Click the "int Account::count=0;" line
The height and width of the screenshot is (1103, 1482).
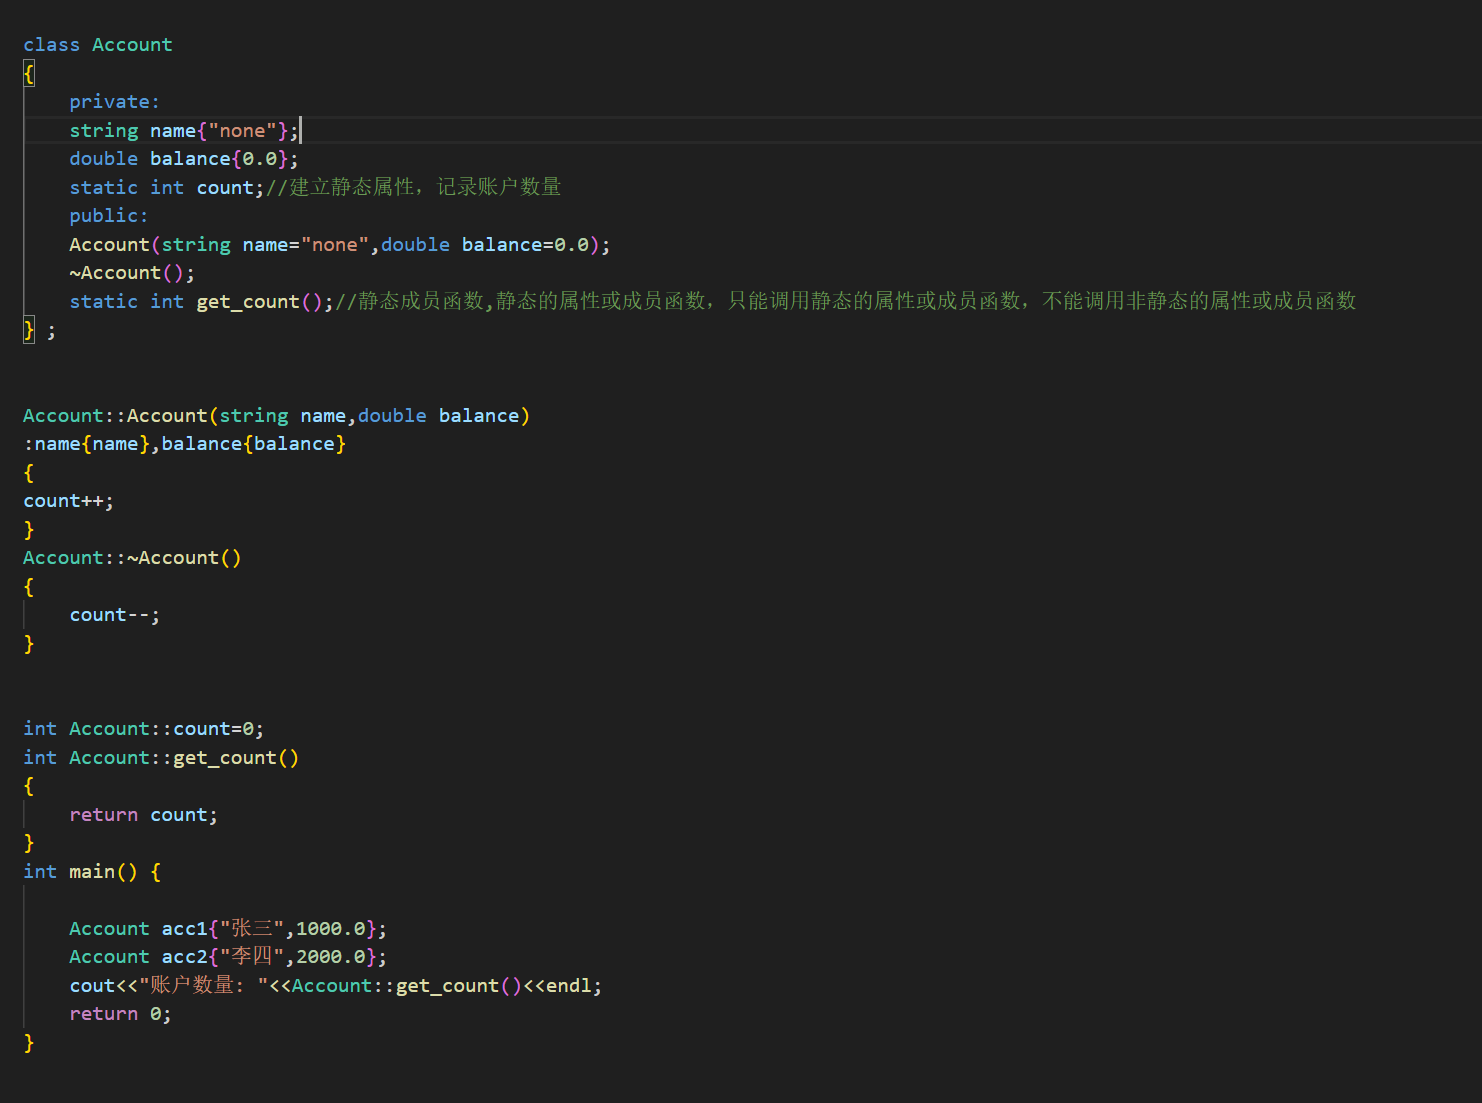point(144,729)
